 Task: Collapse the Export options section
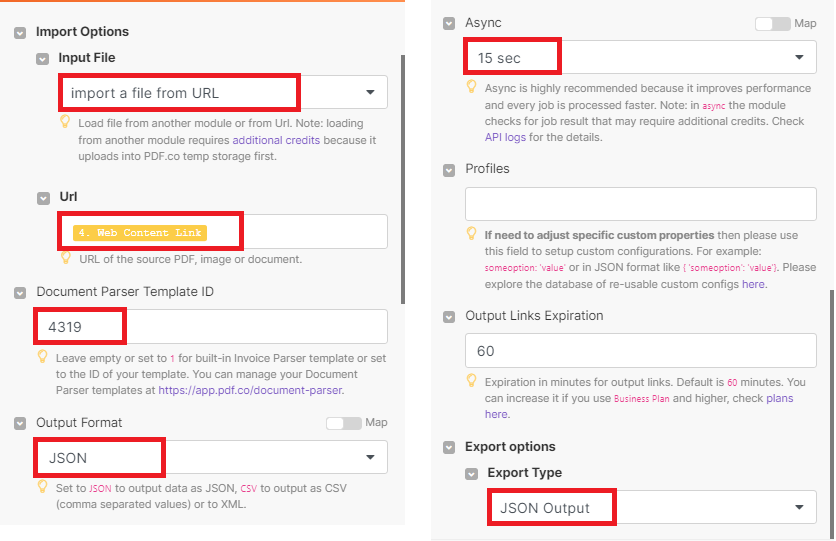pos(449,448)
